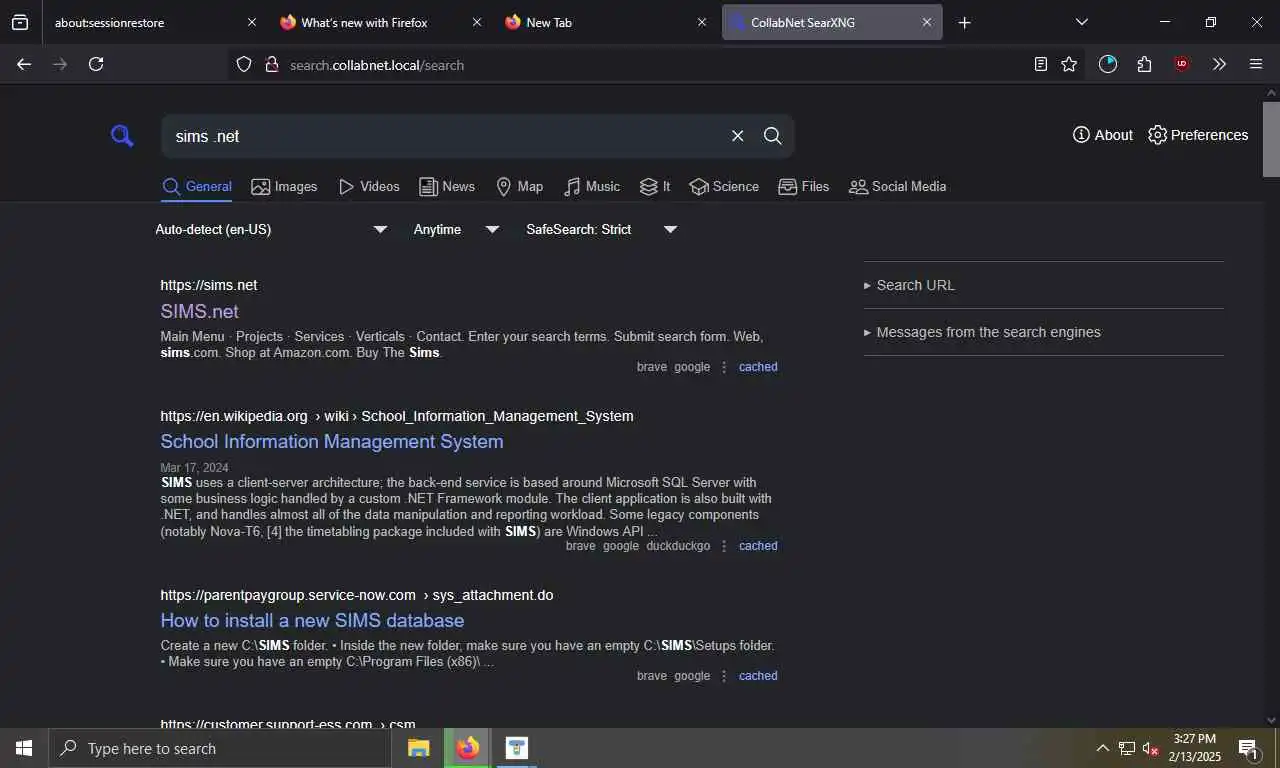This screenshot has width=1280, height=768.
Task: Show site connection lock info
Action: click(x=270, y=65)
